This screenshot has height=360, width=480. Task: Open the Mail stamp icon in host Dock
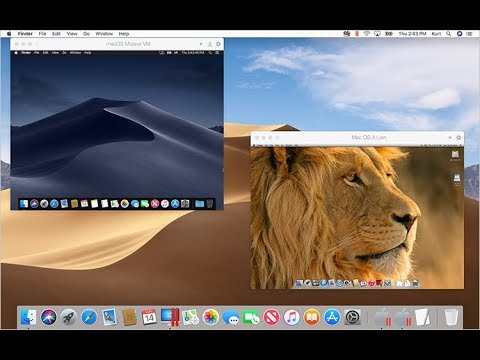pyautogui.click(x=109, y=317)
